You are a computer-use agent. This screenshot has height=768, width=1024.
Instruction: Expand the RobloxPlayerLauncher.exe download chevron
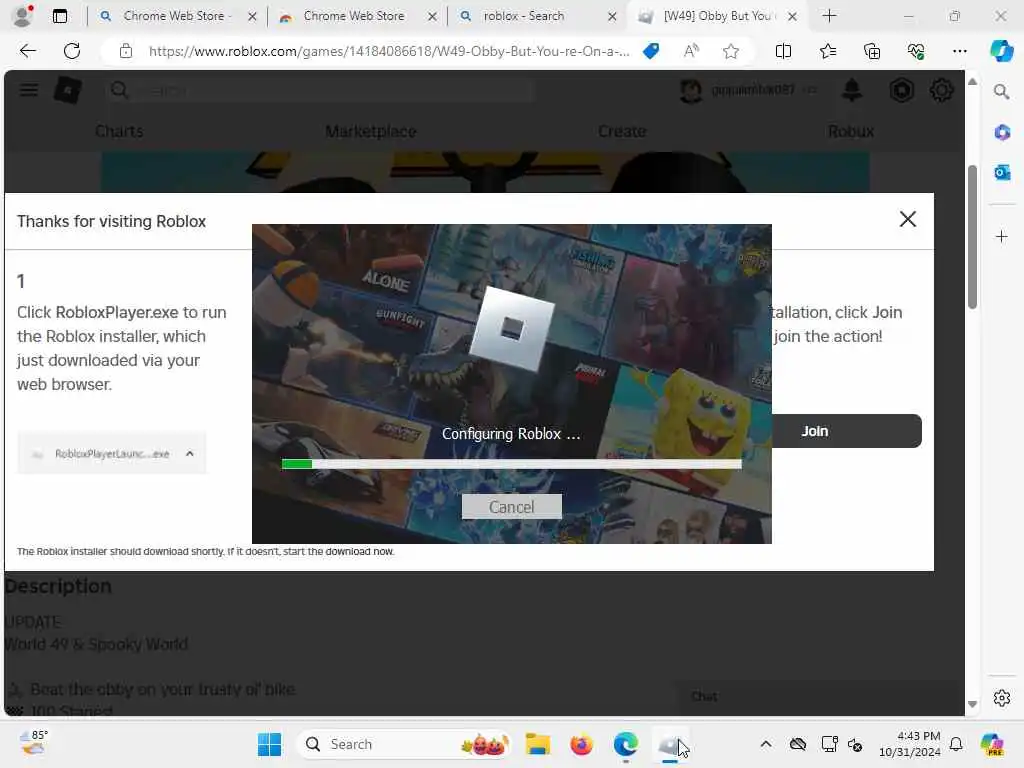[x=189, y=453]
